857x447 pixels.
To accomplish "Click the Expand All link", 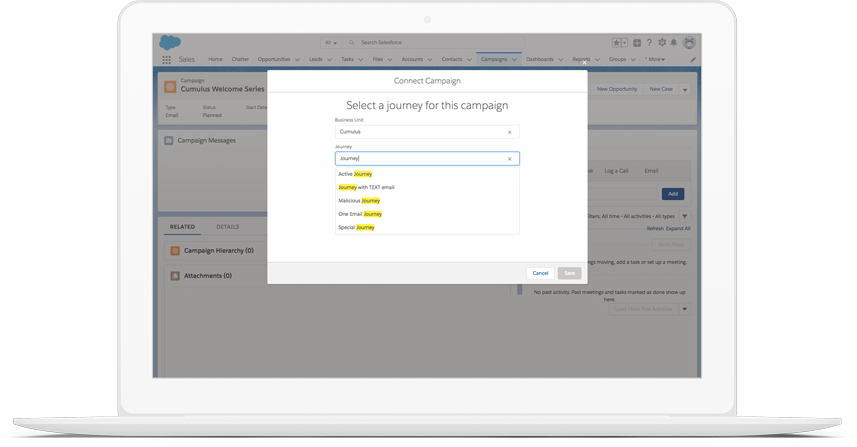I will click(x=678, y=228).
